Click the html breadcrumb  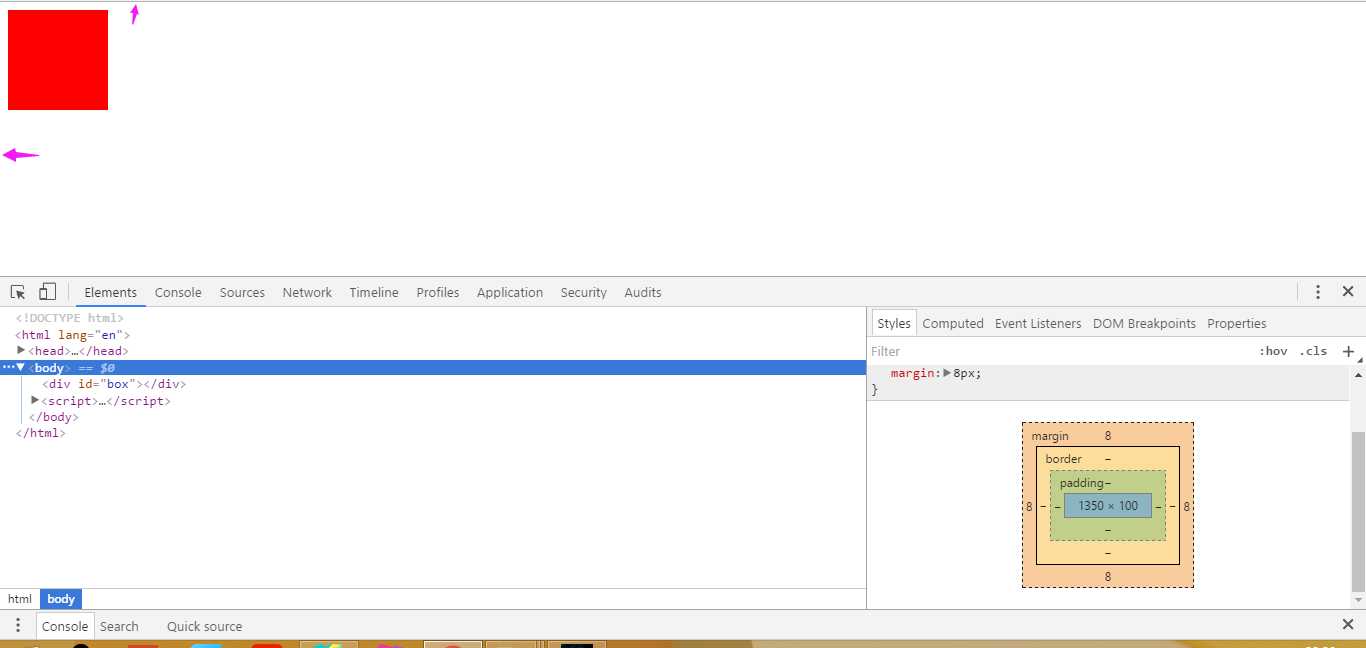[20, 599]
